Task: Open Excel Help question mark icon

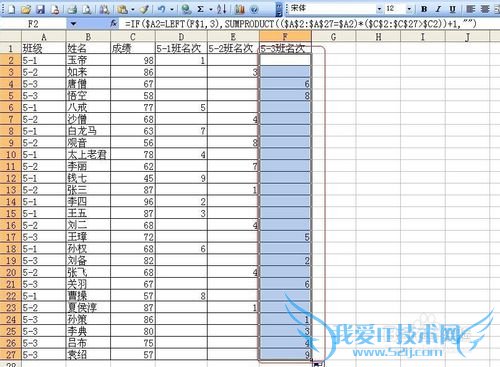Action: pyautogui.click(x=254, y=9)
